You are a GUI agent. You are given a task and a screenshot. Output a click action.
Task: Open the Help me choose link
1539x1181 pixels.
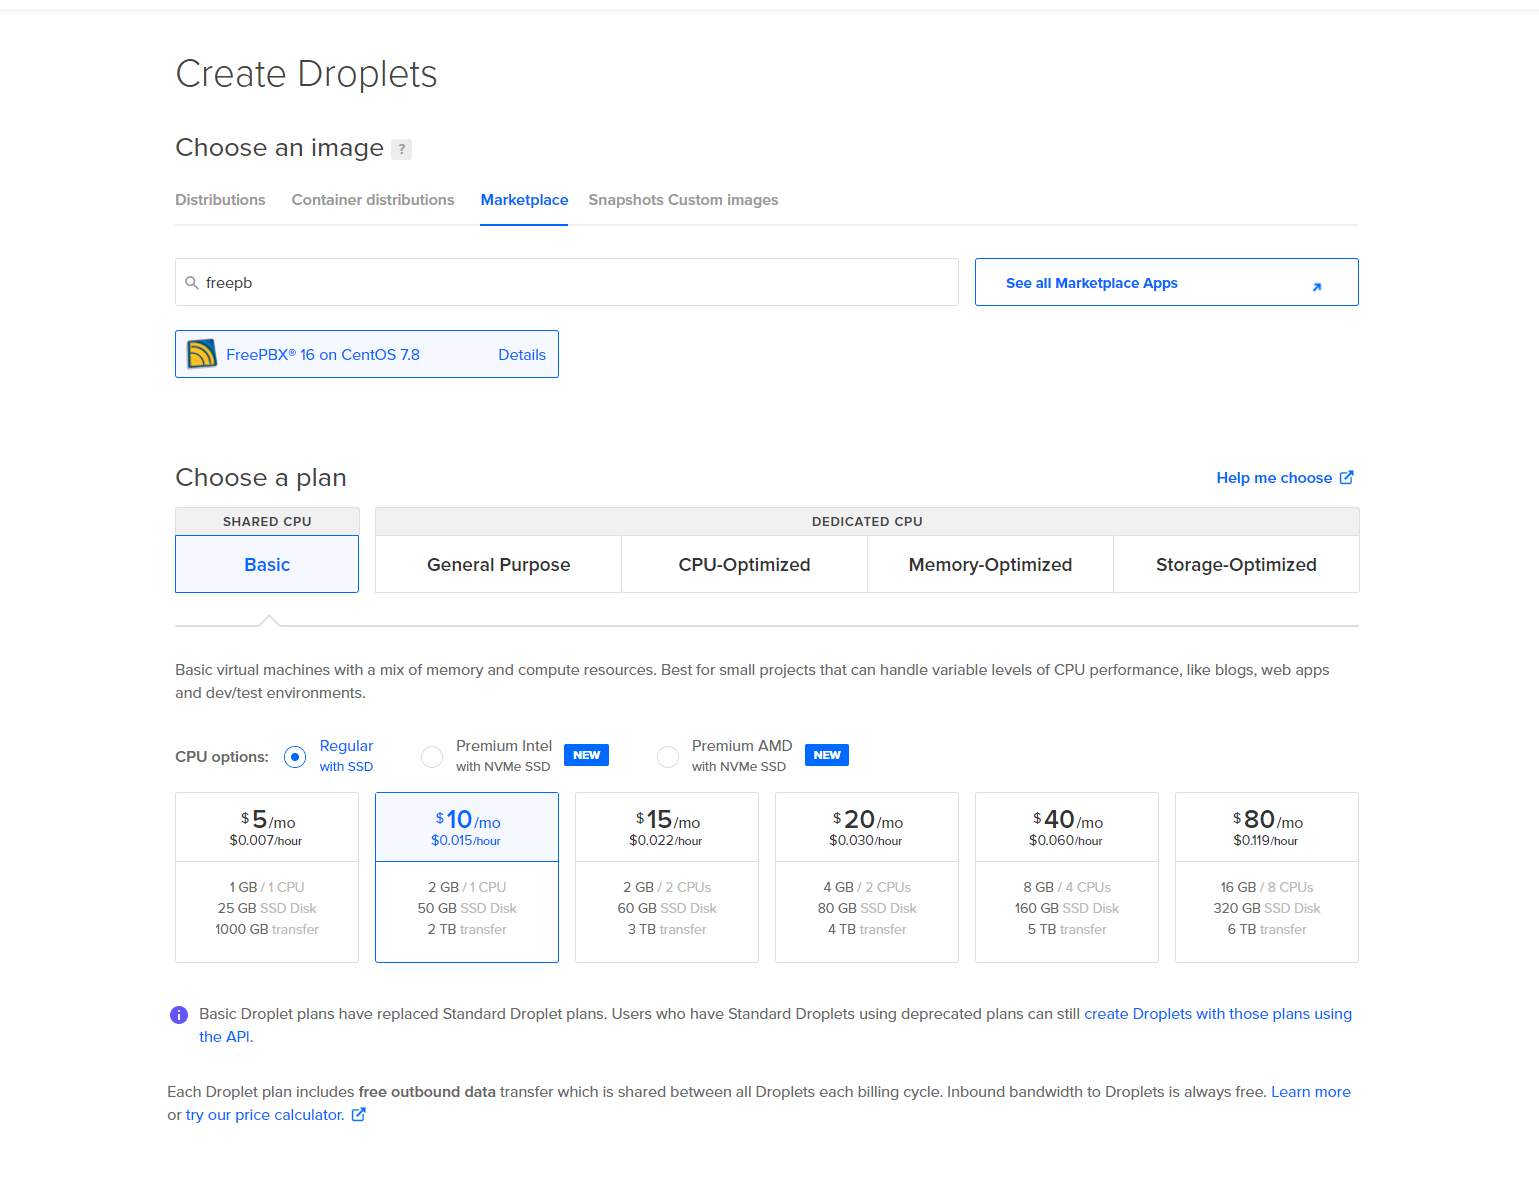(x=1274, y=478)
